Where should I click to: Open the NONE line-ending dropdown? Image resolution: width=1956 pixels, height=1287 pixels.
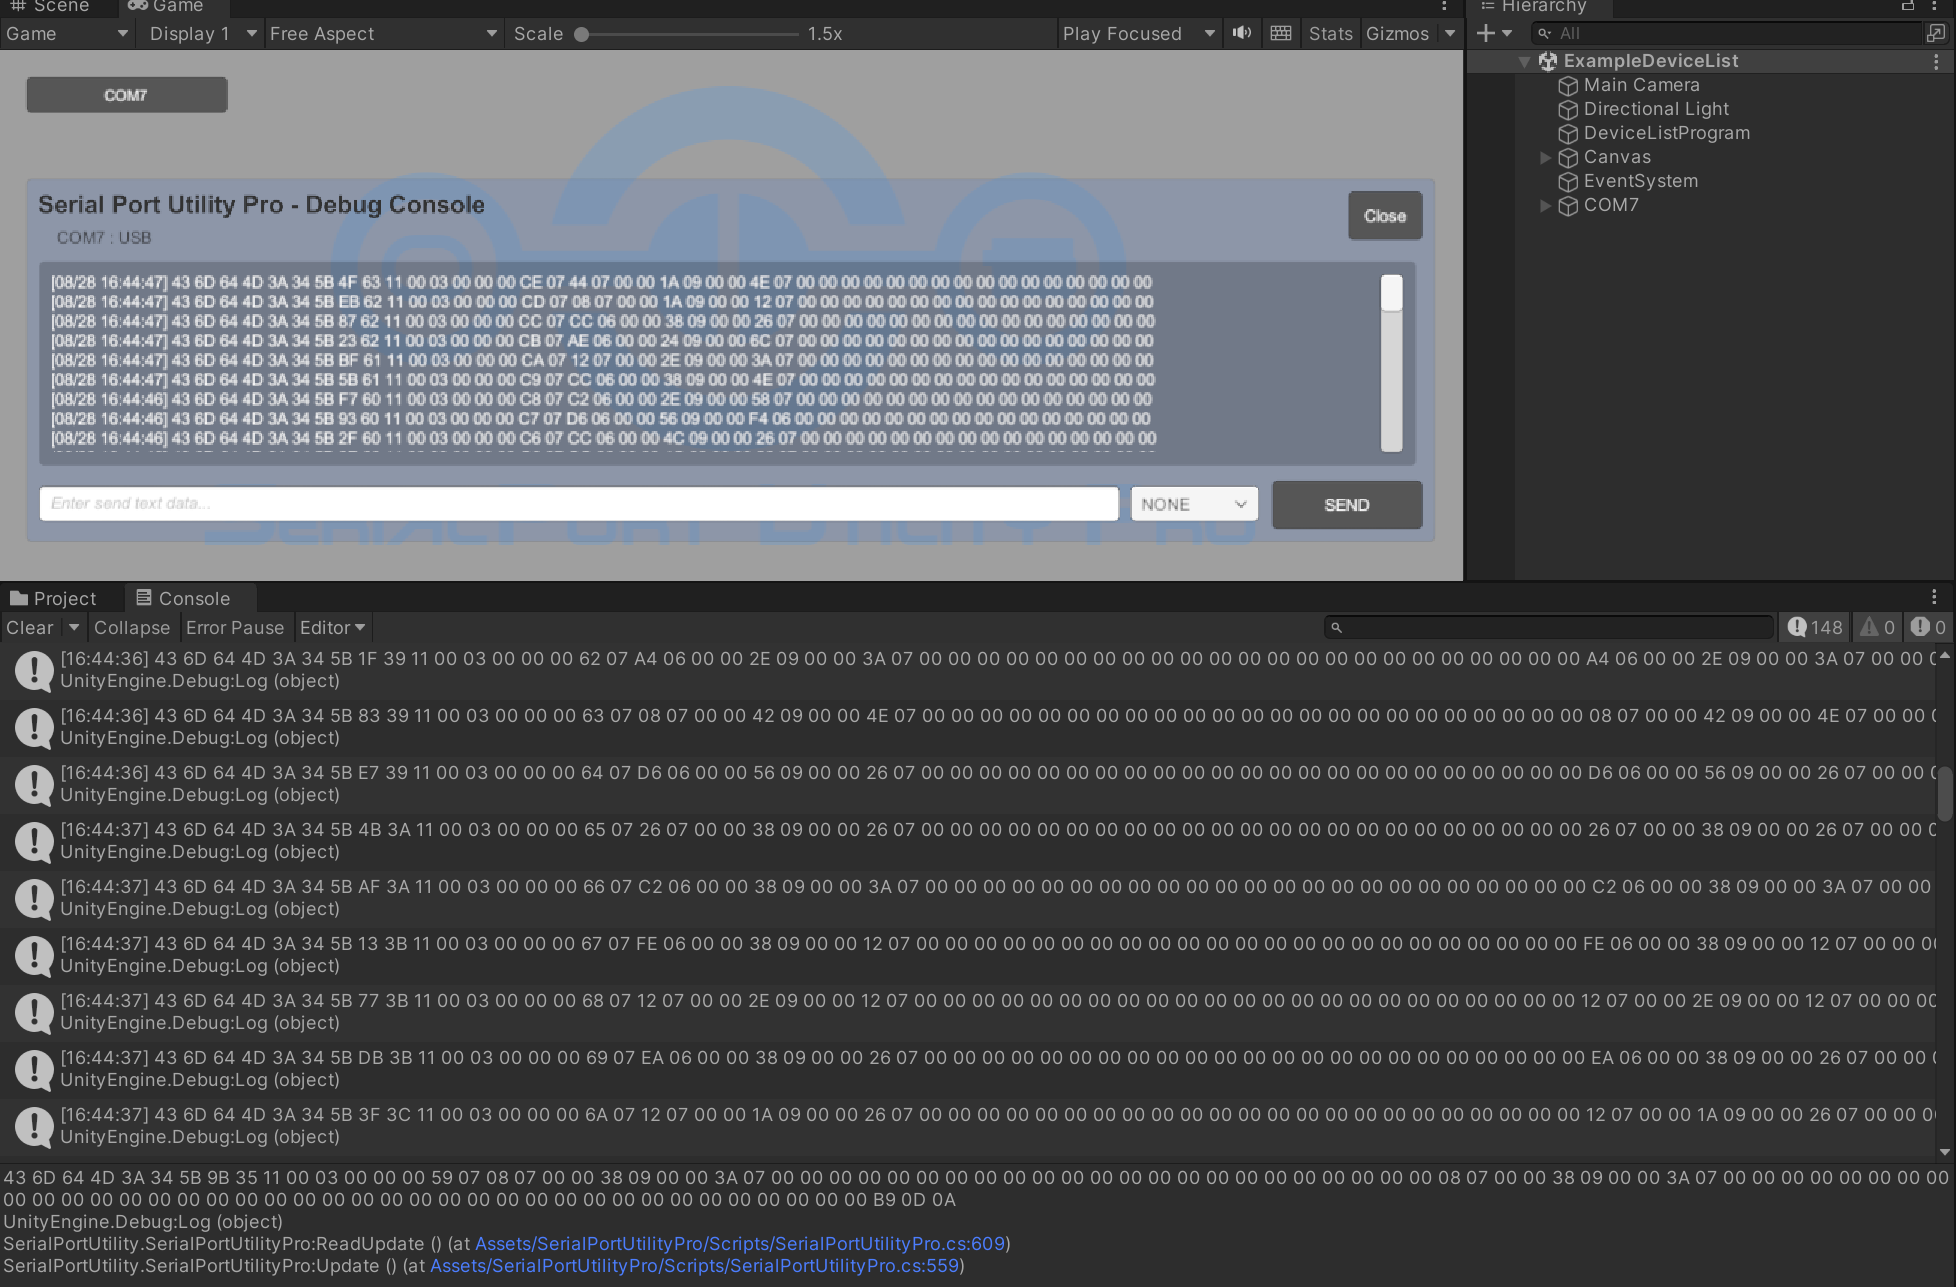pos(1194,504)
